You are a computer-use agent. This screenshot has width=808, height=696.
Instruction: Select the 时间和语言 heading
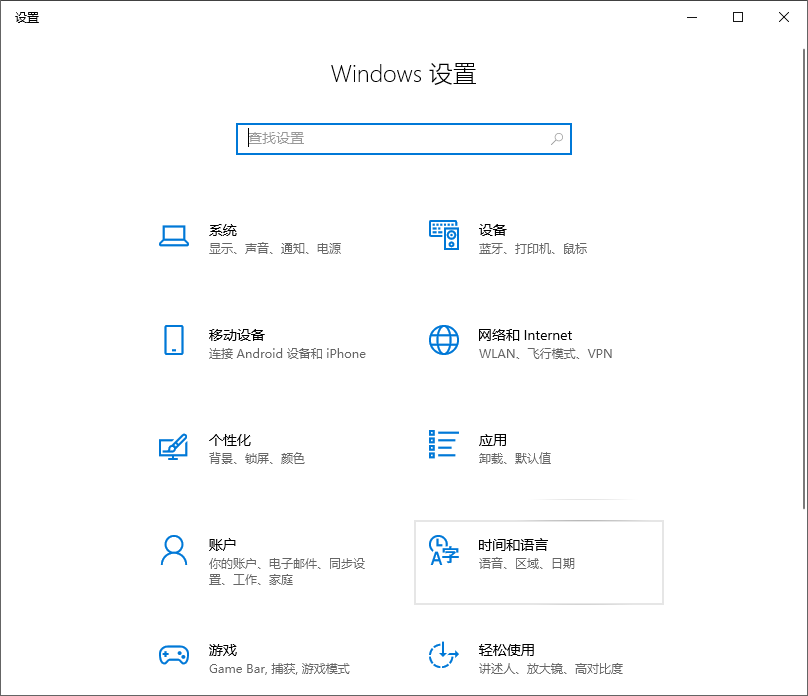[x=513, y=545]
